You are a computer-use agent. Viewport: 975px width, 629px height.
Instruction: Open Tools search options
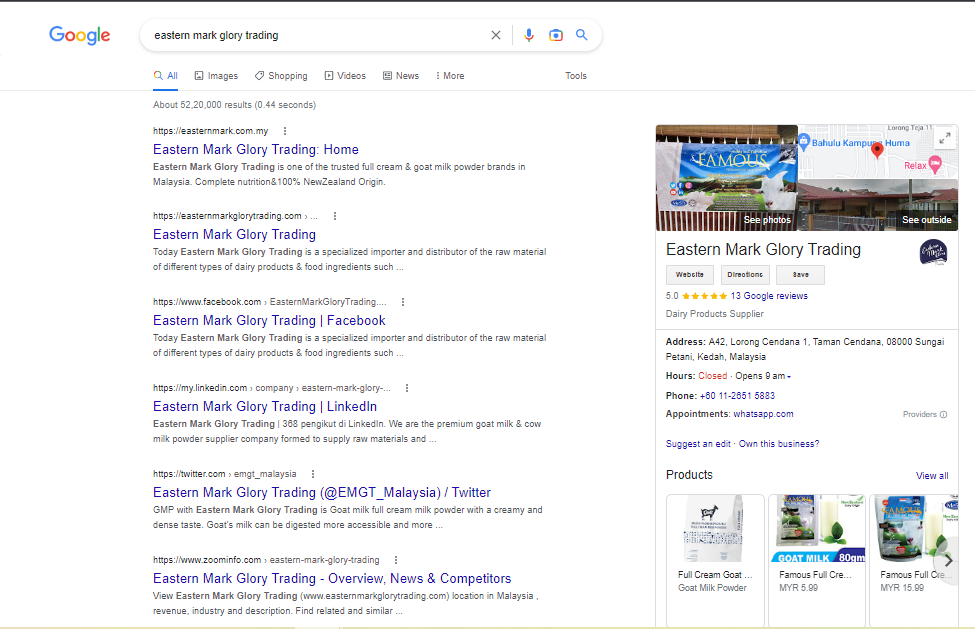pos(576,76)
